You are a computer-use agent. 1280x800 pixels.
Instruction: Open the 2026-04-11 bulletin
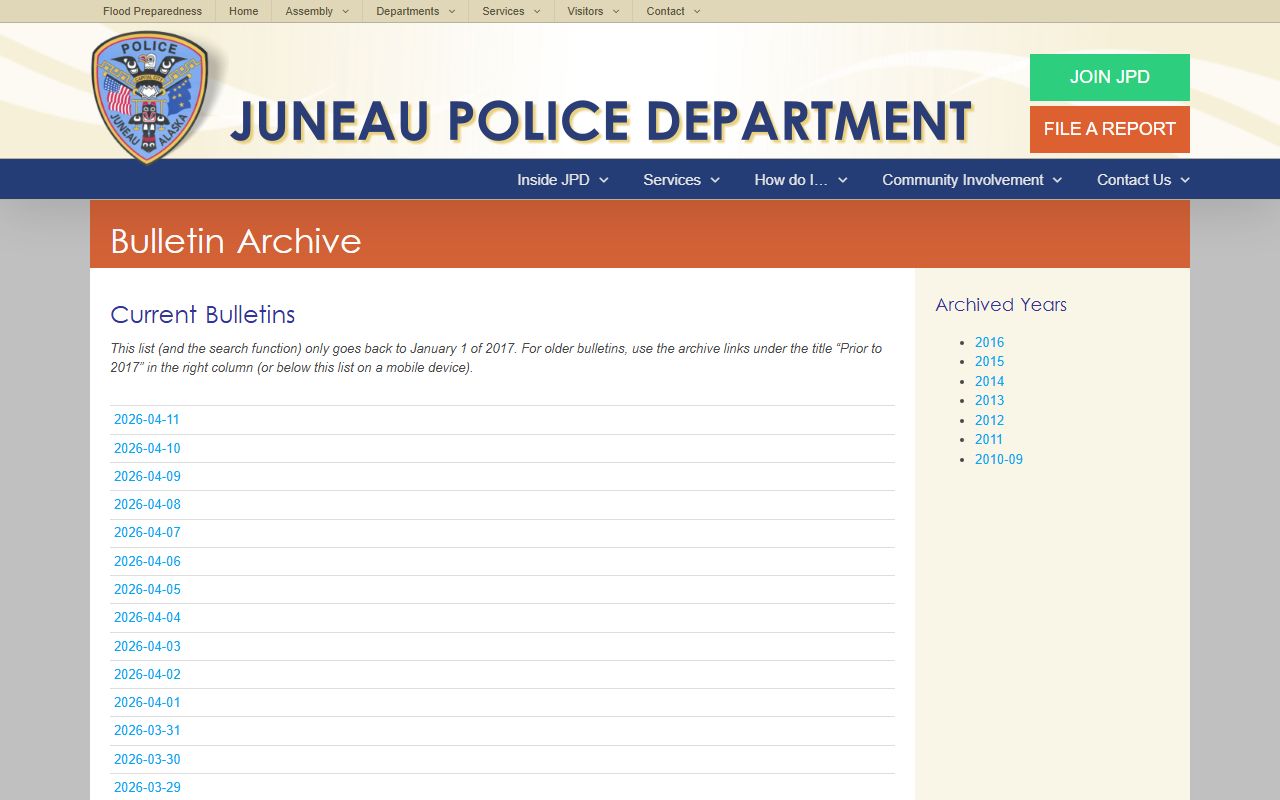tap(147, 420)
